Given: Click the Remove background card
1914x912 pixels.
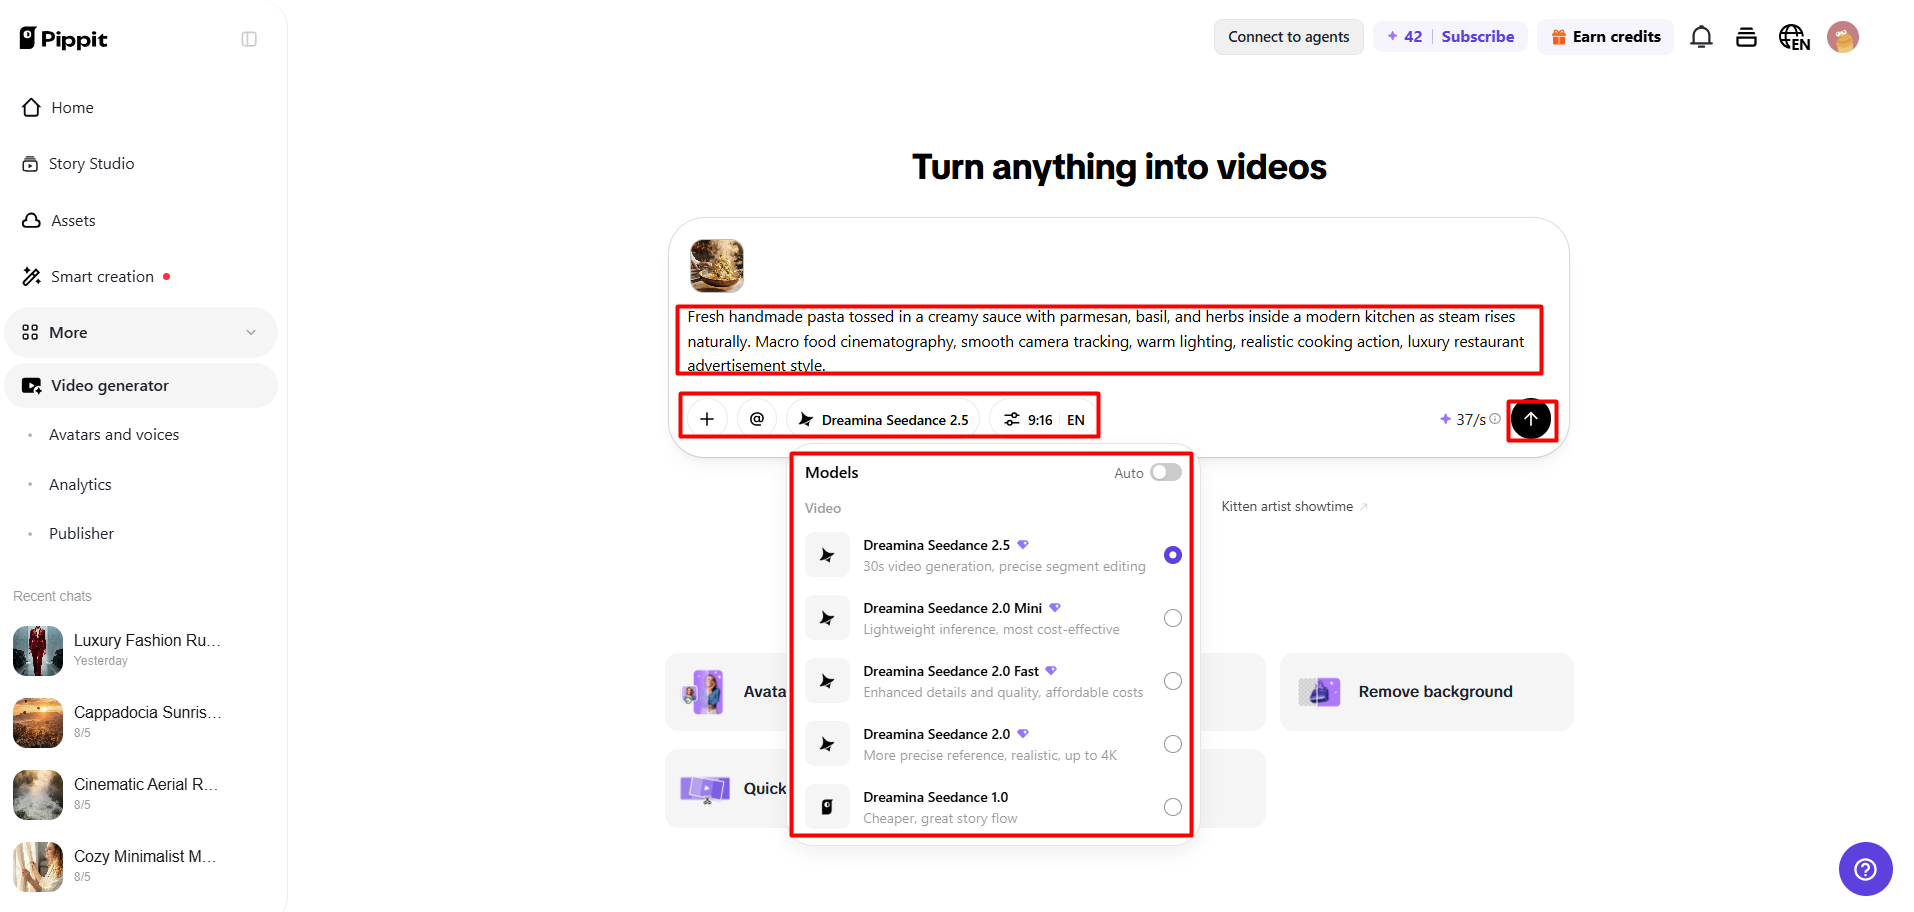Looking at the screenshot, I should point(1426,692).
